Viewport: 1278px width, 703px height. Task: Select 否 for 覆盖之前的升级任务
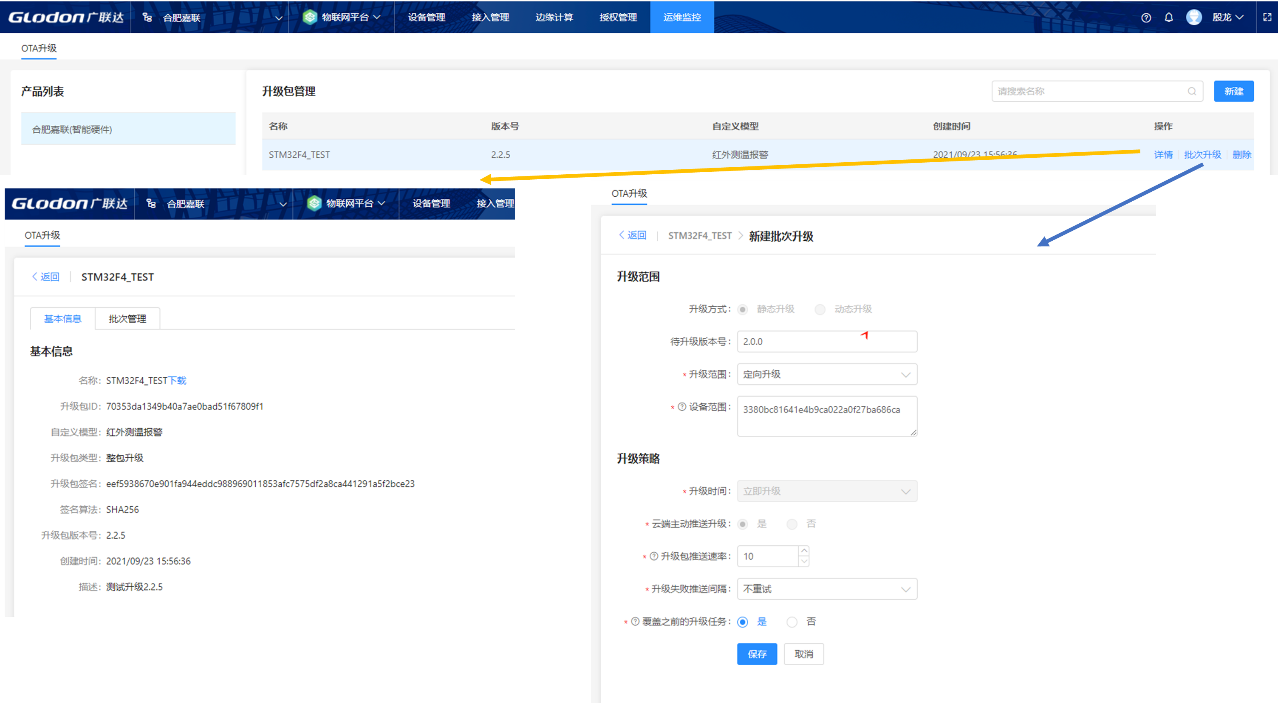(792, 622)
